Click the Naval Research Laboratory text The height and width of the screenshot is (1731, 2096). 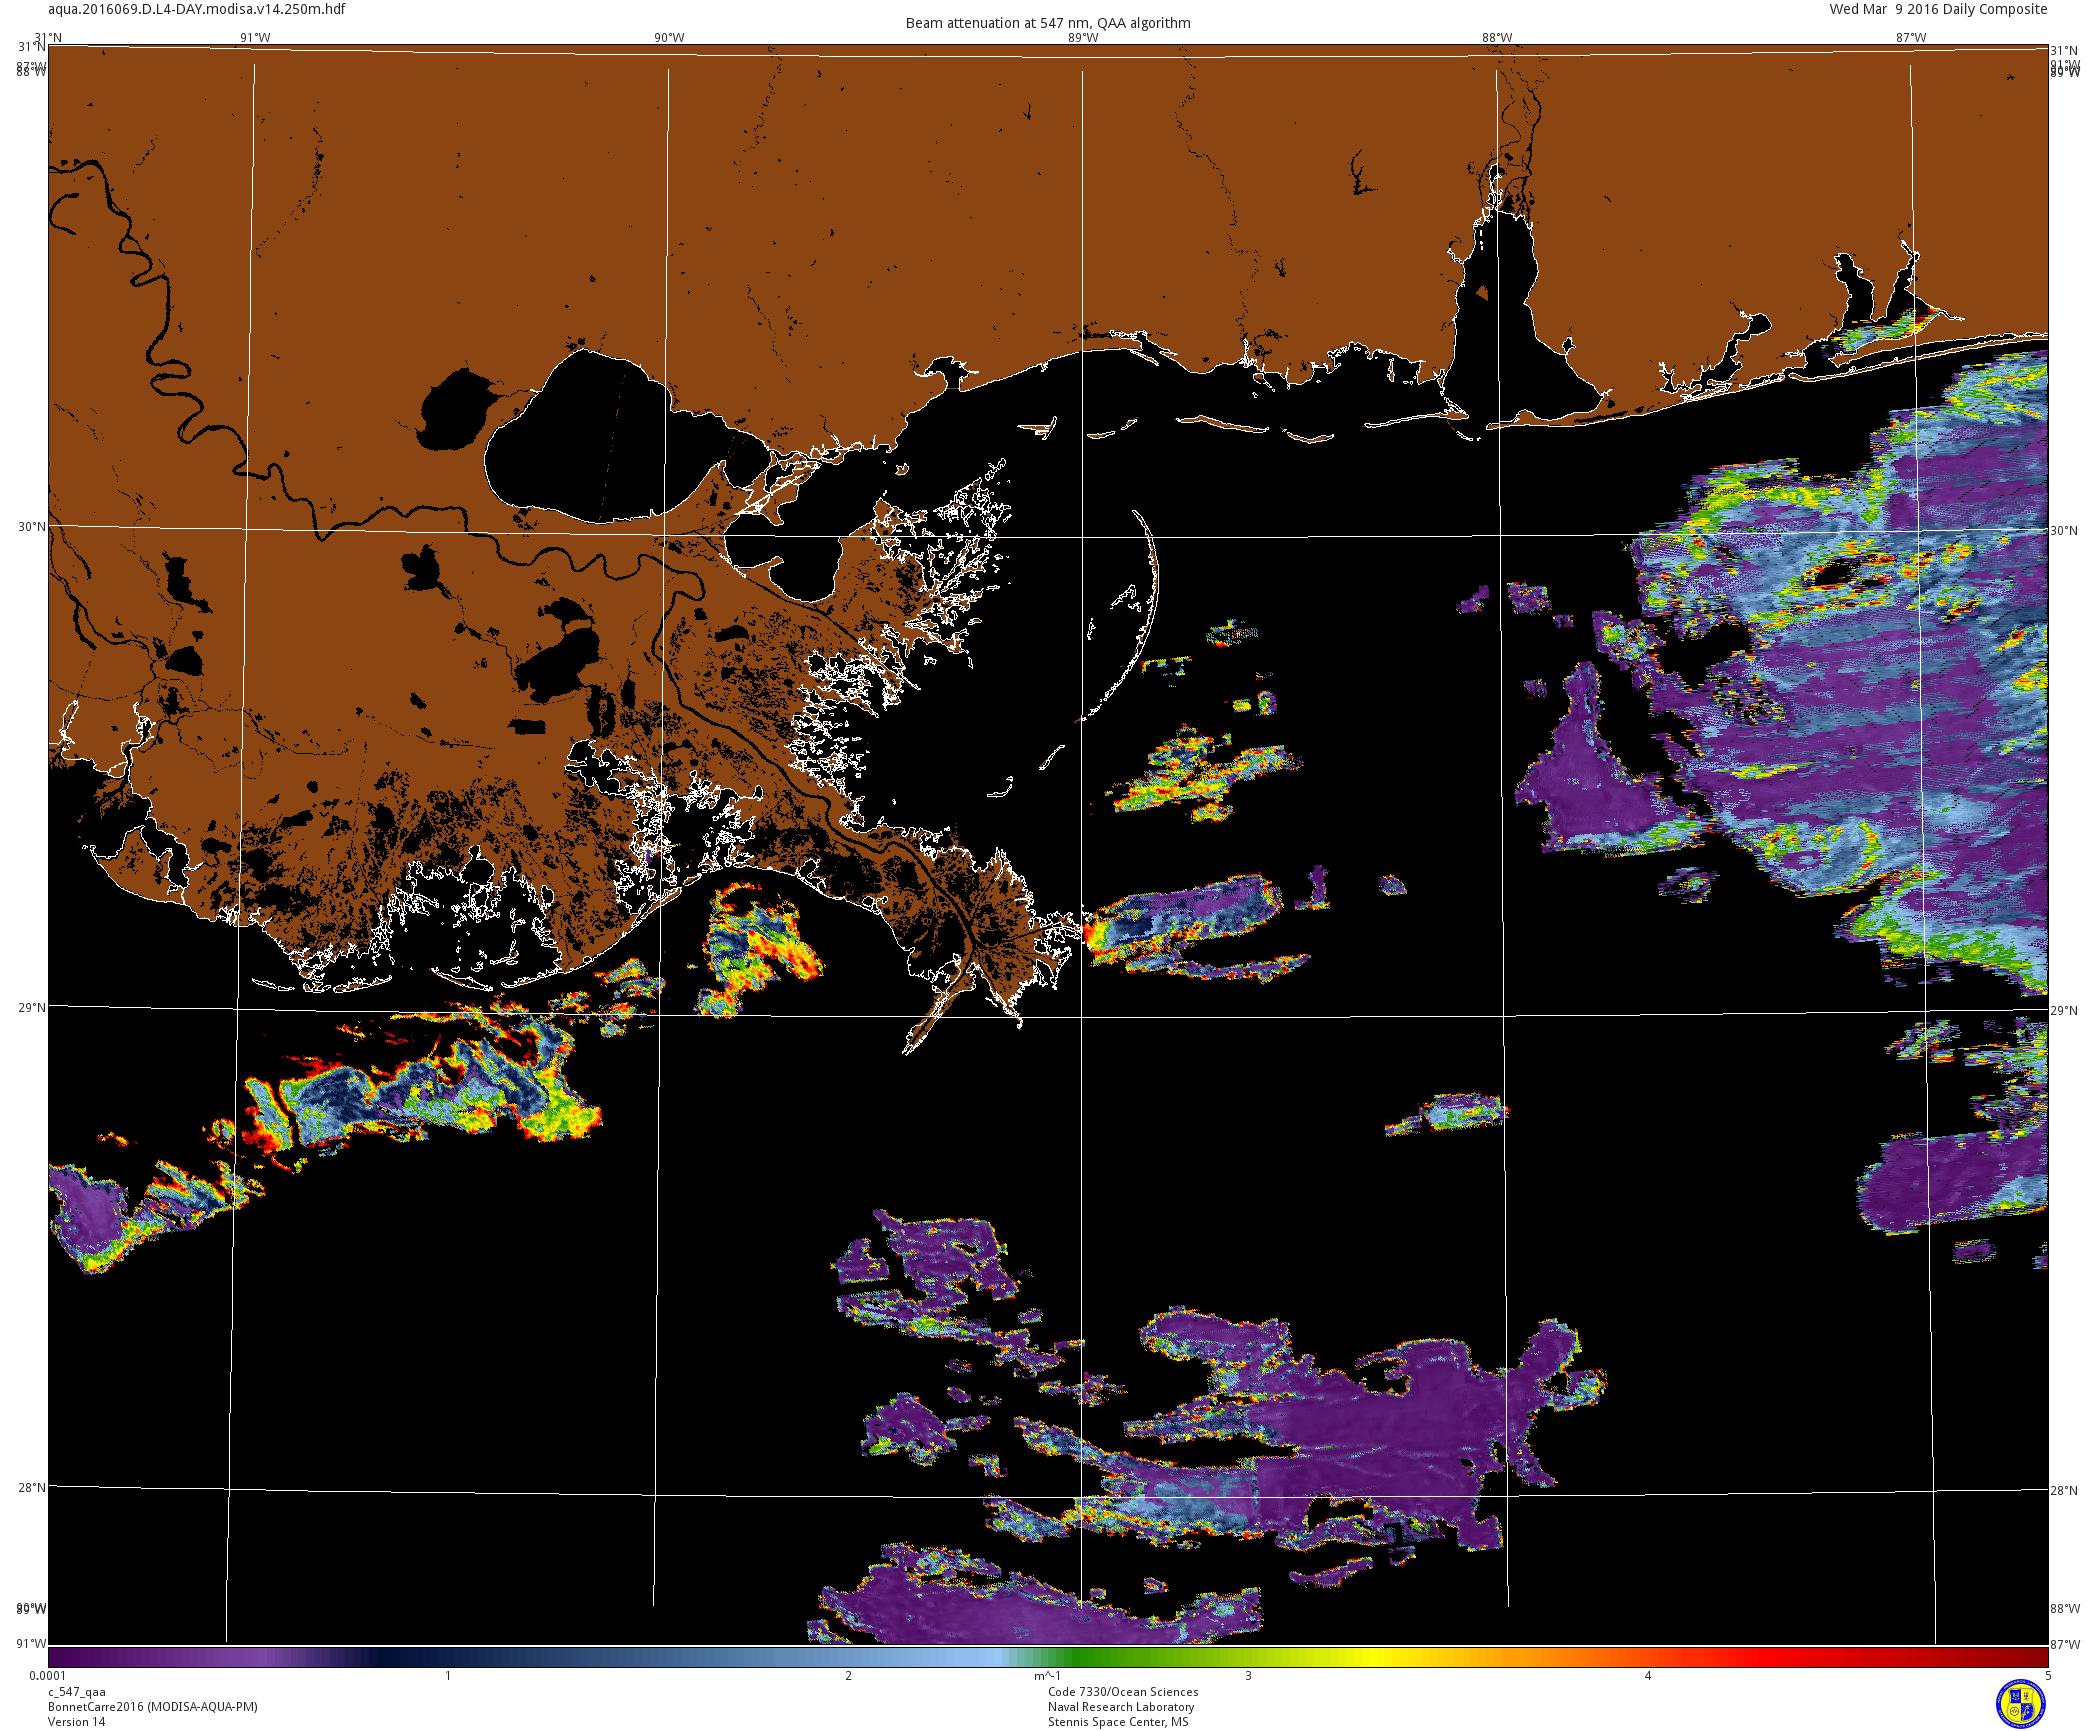(x=1121, y=1707)
